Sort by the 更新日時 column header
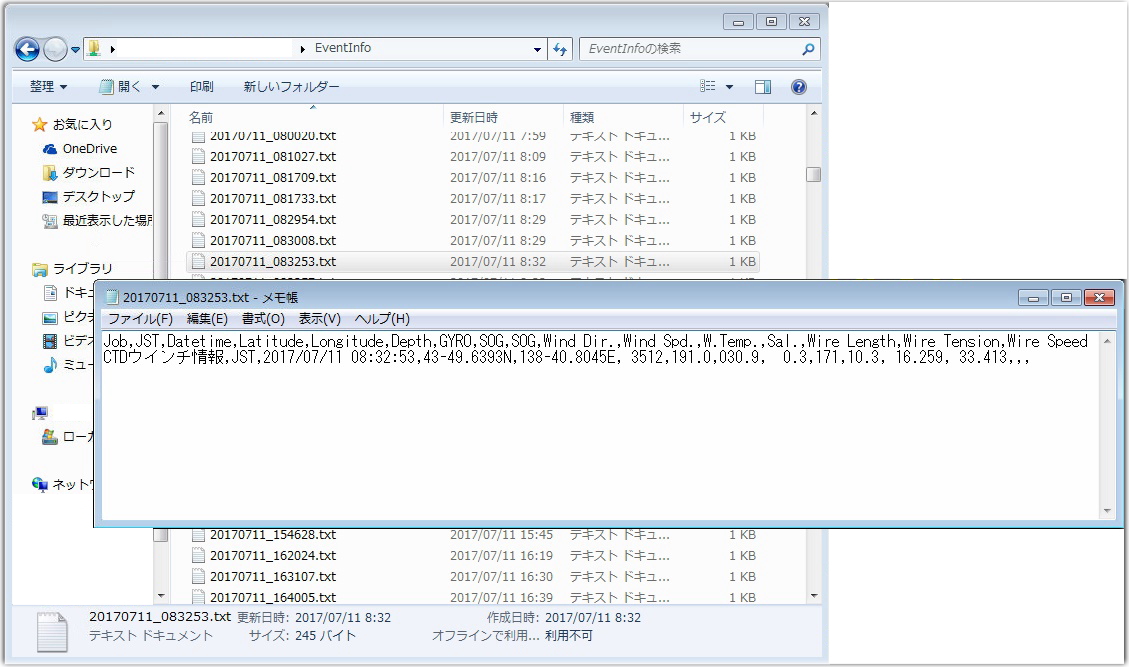This screenshot has width=1129, height=667. coord(474,117)
